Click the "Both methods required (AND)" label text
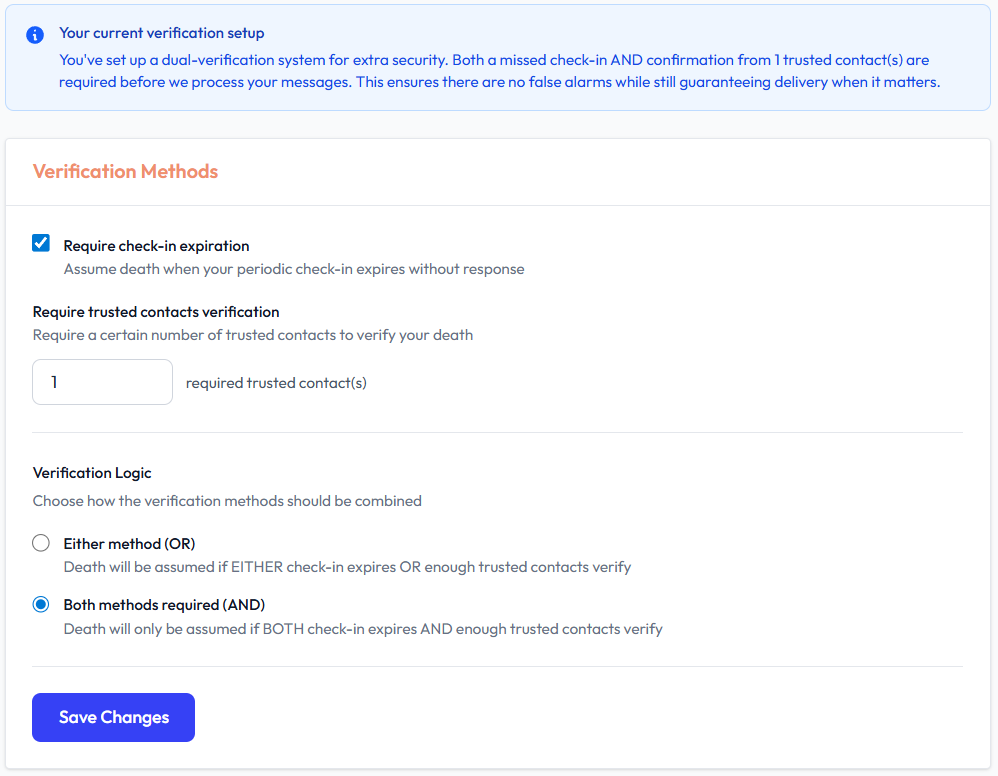998x776 pixels. (x=164, y=605)
